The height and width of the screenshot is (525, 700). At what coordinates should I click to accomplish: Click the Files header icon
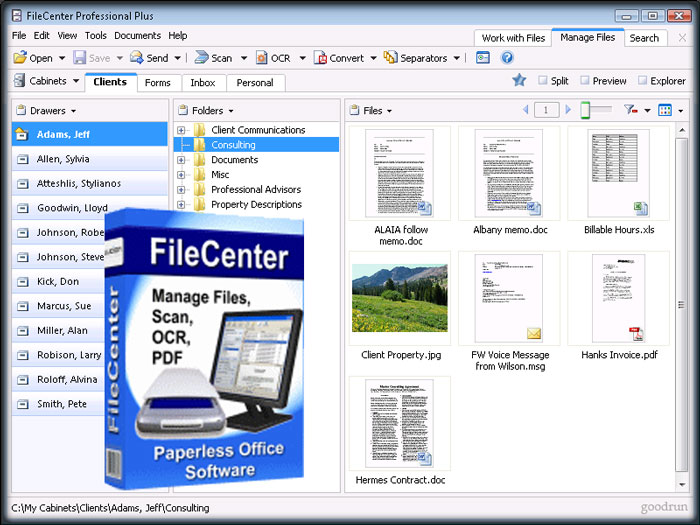pyautogui.click(x=354, y=110)
